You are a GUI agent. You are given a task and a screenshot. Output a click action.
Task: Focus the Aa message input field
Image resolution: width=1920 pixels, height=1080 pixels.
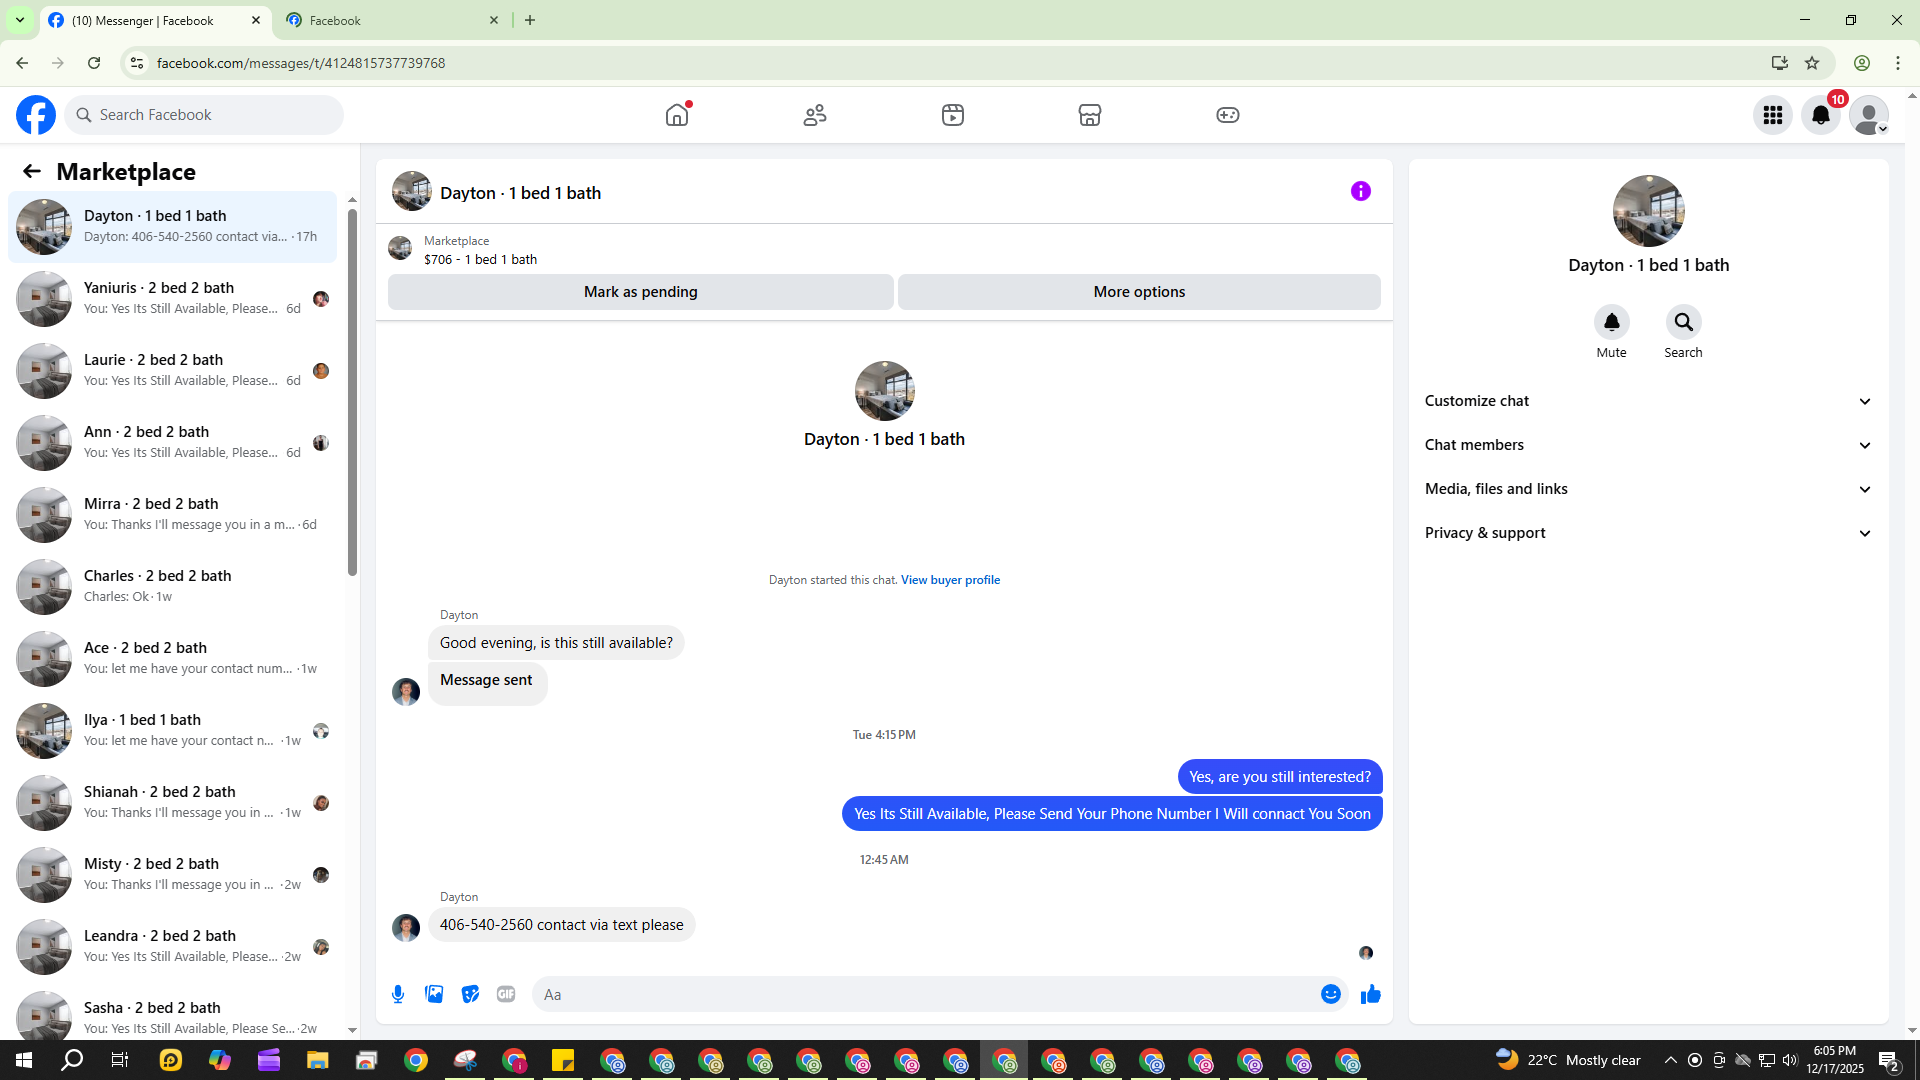[x=925, y=994]
